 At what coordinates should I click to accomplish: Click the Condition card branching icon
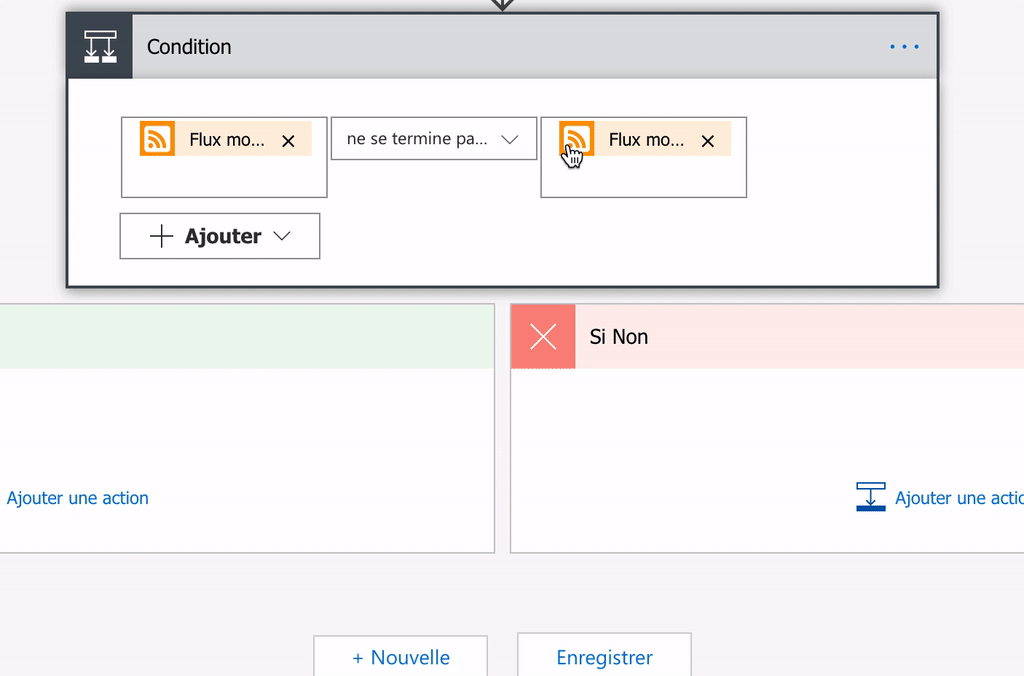(x=100, y=46)
